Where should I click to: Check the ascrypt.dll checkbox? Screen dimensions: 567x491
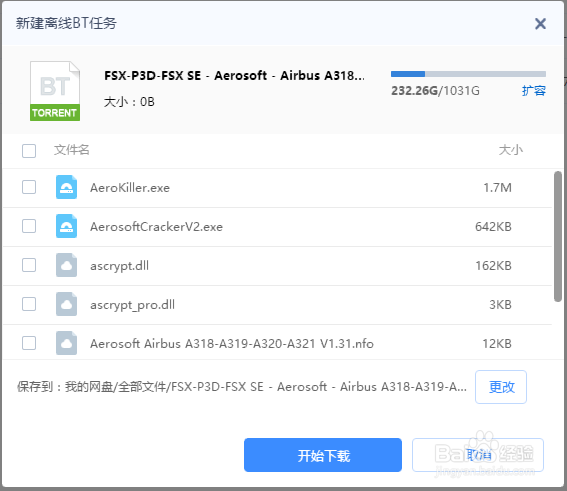pyautogui.click(x=29, y=265)
